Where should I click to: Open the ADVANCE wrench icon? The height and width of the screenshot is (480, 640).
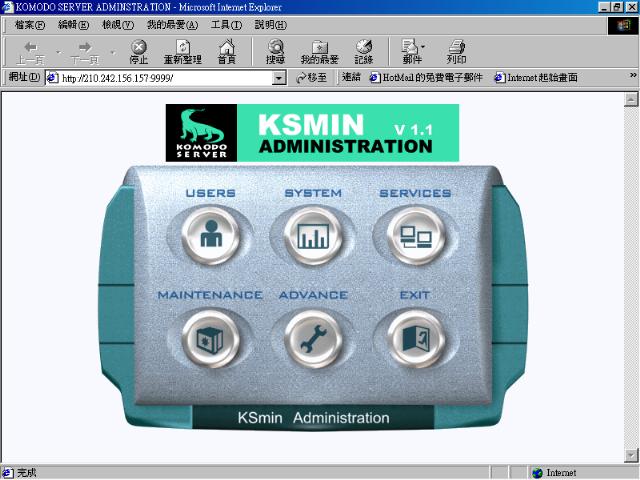(313, 340)
